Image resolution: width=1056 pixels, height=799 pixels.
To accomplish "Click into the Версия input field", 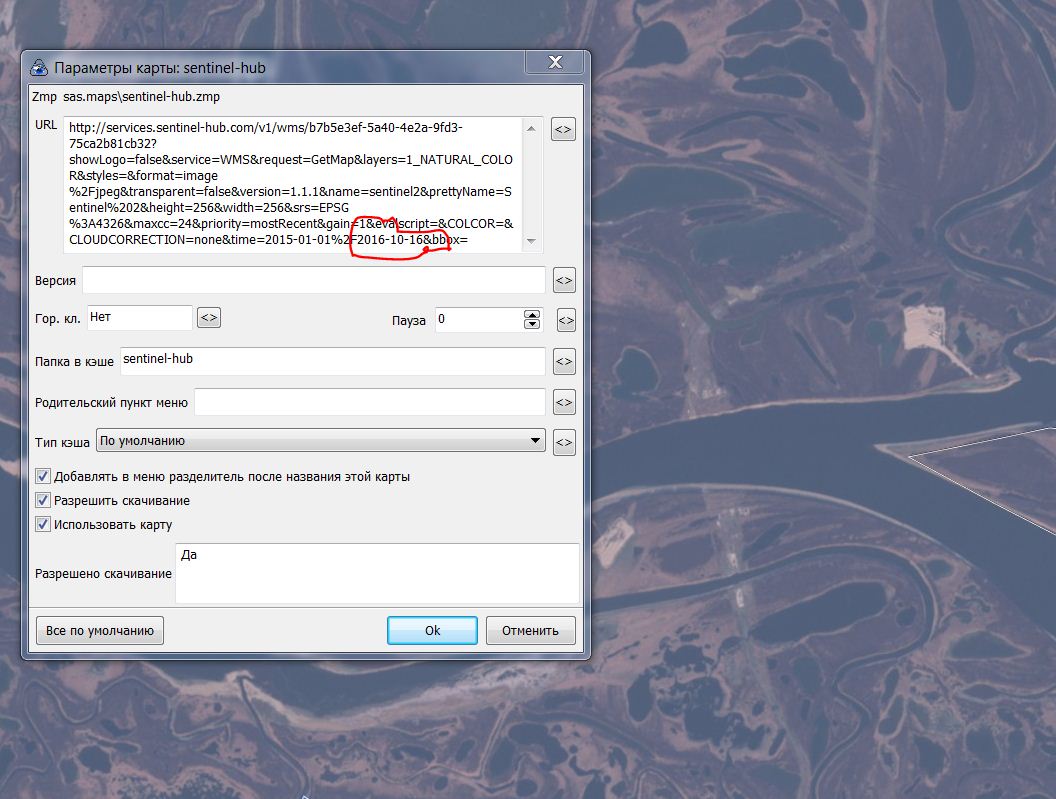I will [314, 281].
